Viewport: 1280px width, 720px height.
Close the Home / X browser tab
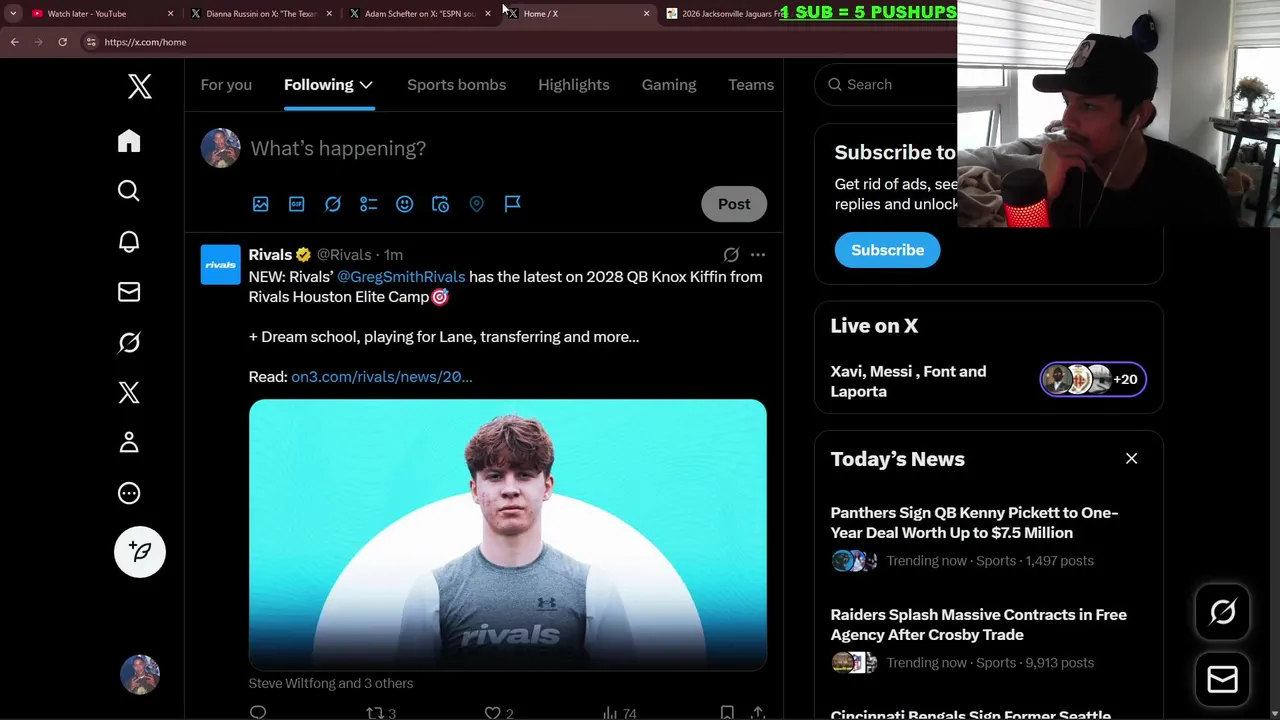[646, 14]
